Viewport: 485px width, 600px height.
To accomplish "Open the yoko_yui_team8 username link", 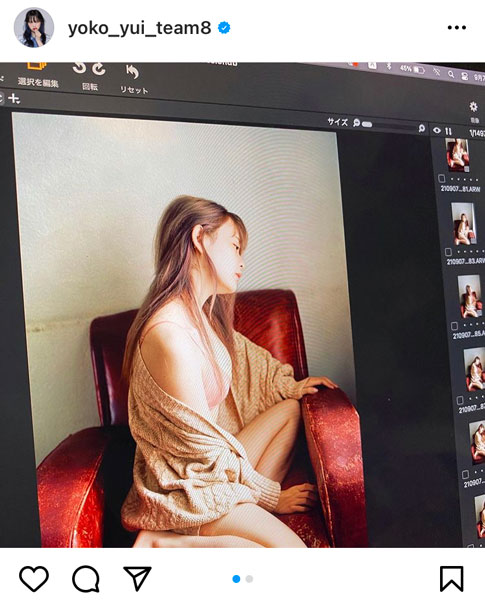I will click(139, 28).
